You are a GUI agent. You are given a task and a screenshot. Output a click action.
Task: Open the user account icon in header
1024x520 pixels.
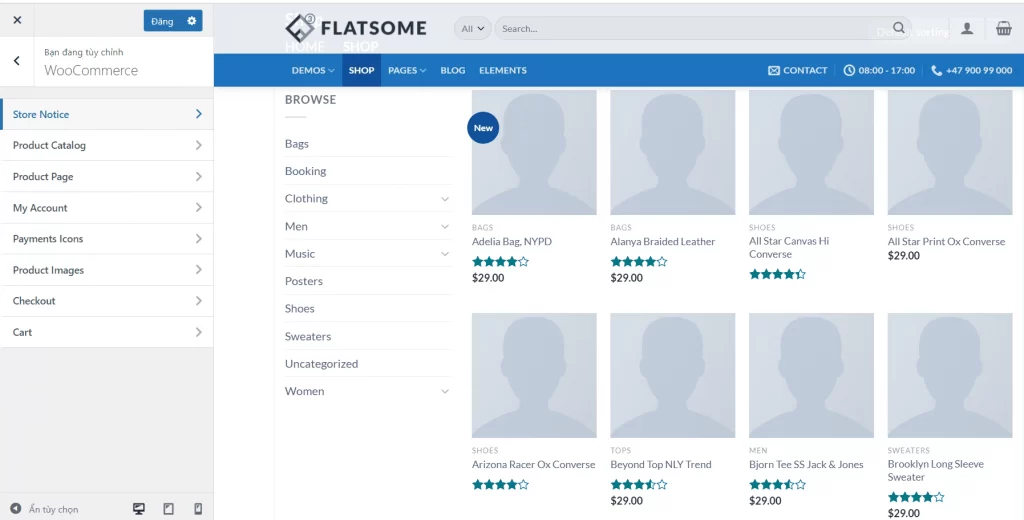[967, 29]
